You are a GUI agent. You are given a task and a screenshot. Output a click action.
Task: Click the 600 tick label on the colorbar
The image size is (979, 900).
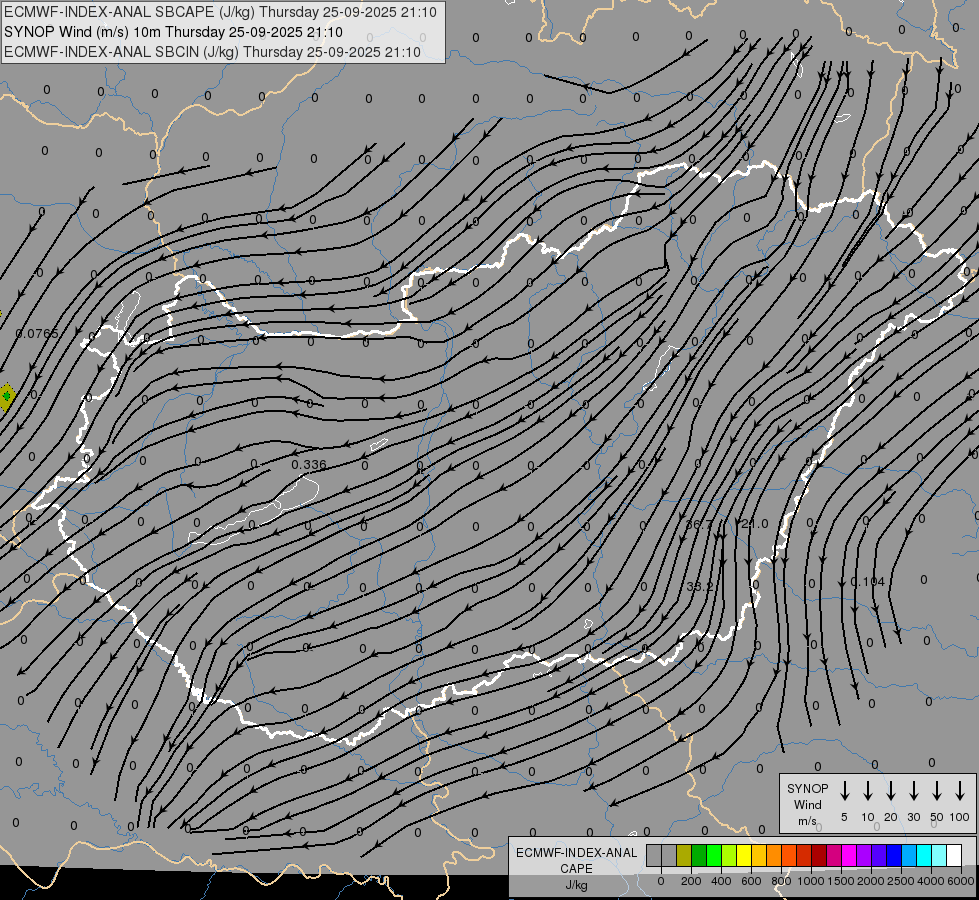[751, 881]
